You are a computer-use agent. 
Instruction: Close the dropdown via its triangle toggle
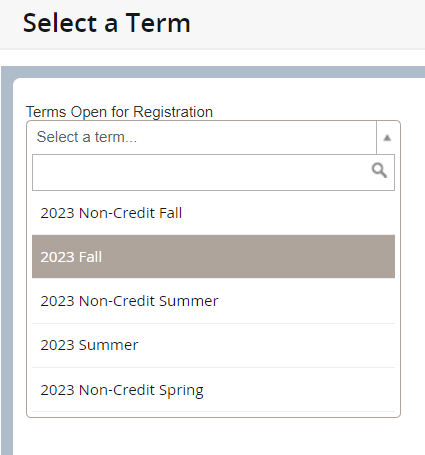tap(387, 138)
